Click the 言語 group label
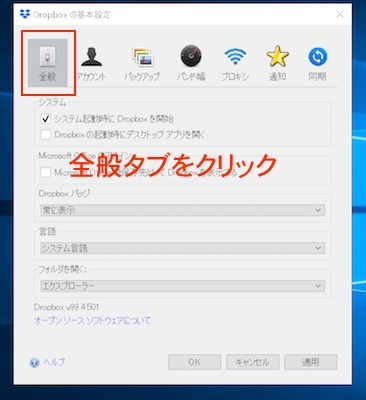The height and width of the screenshot is (400, 366). coord(47,231)
